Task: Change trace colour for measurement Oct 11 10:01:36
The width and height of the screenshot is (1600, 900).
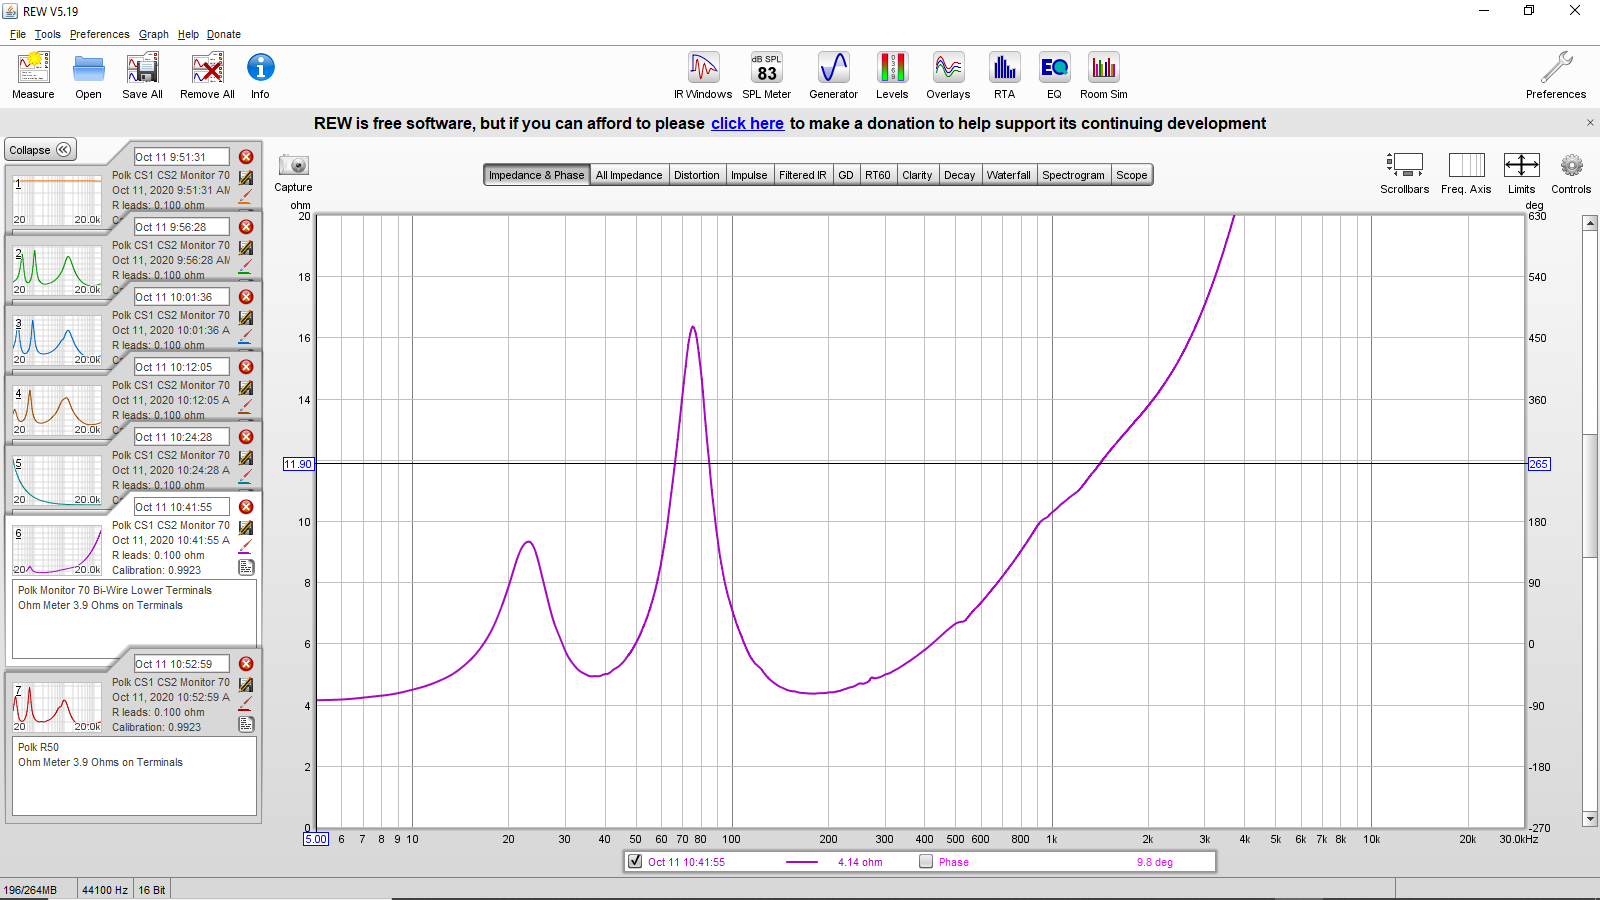Action: click(x=245, y=337)
